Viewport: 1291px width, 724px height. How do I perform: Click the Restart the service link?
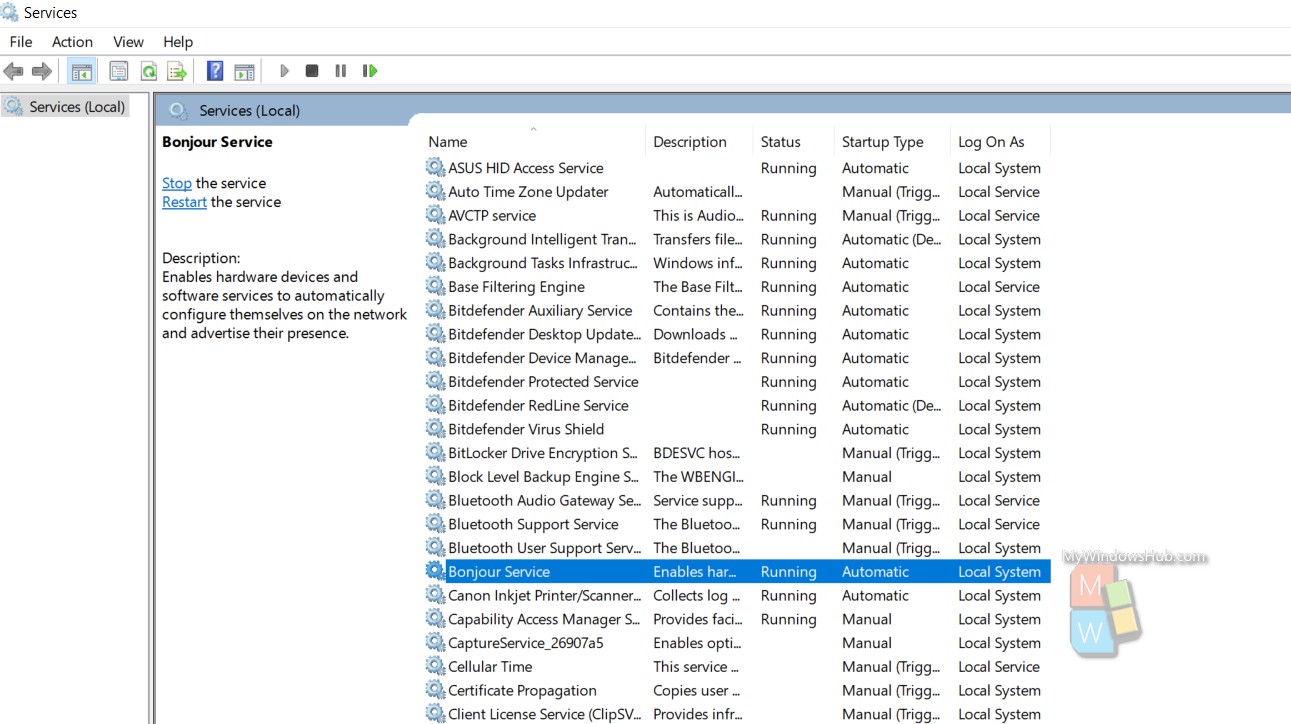click(184, 202)
